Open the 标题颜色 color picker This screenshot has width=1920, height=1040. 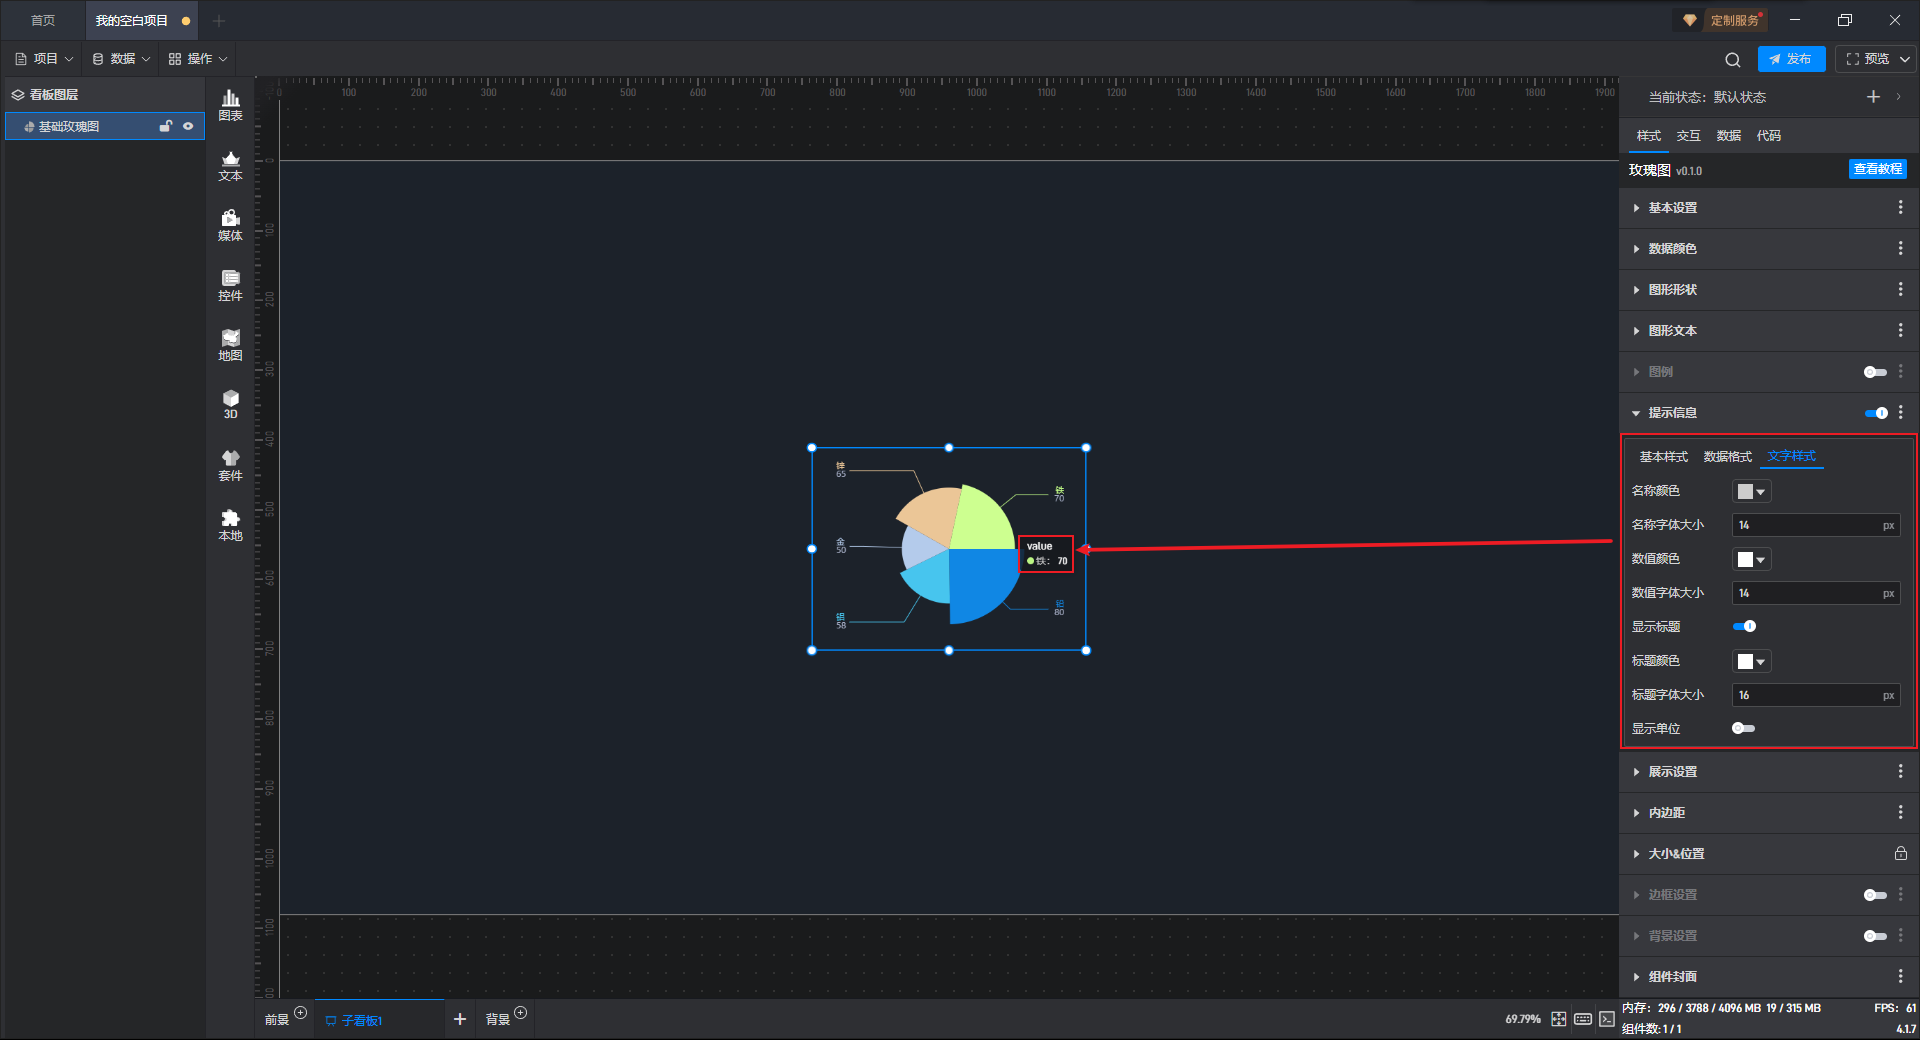click(1752, 661)
